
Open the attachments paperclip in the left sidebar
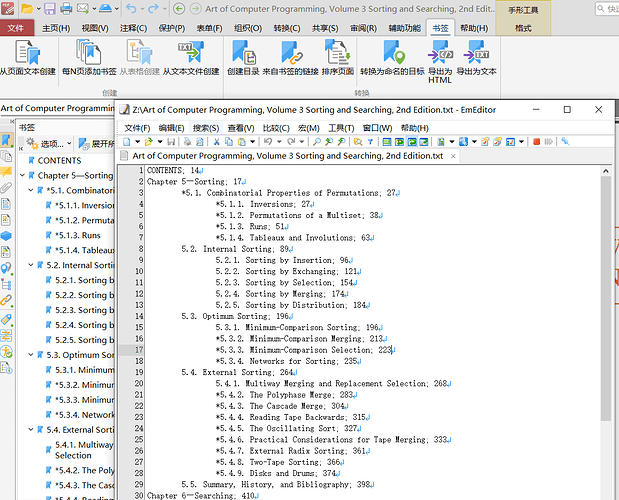tap(6, 187)
